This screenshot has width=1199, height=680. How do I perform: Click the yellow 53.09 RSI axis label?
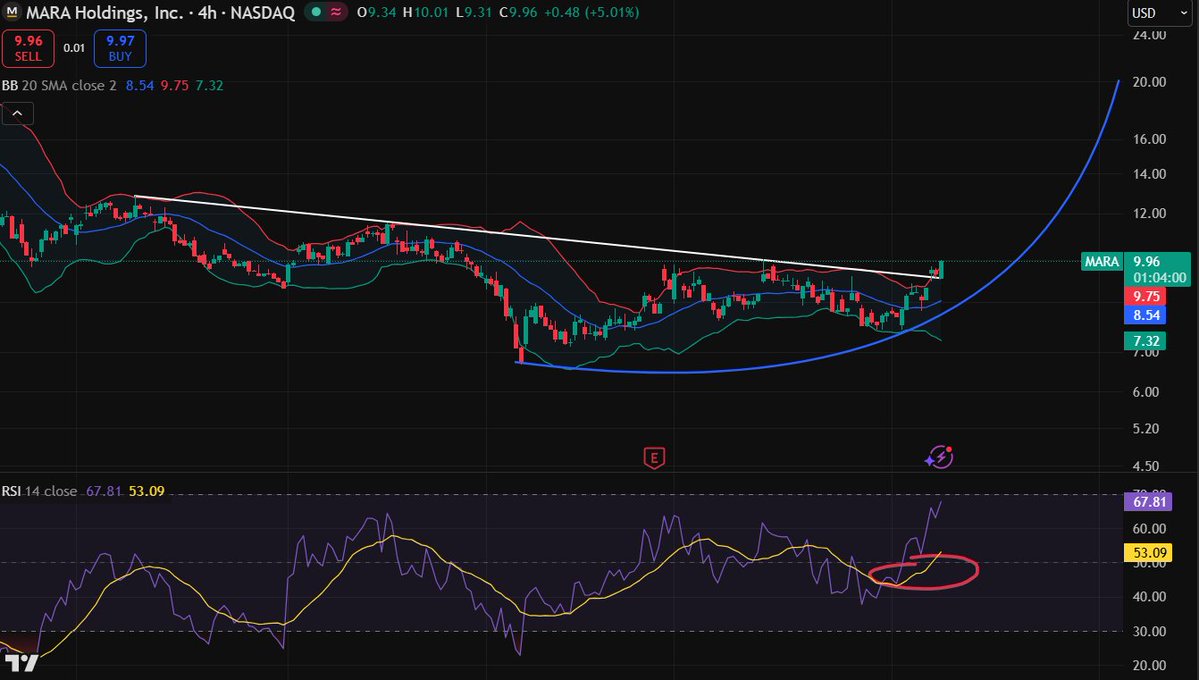[1149, 553]
